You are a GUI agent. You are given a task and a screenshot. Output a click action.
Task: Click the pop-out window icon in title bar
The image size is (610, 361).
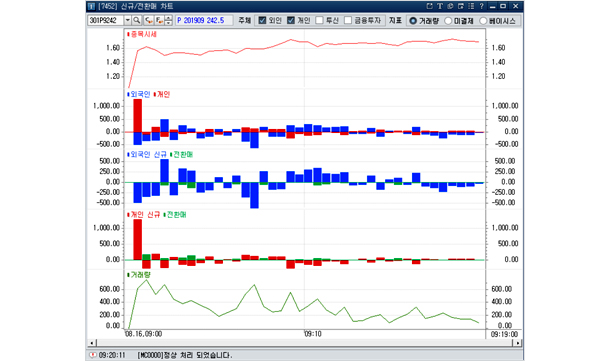pos(429,6)
